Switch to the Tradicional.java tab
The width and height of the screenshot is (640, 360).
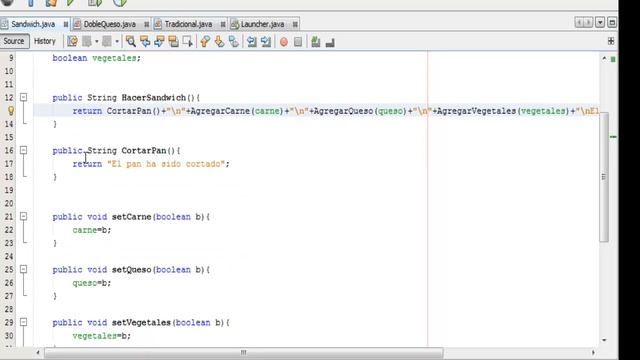188,24
